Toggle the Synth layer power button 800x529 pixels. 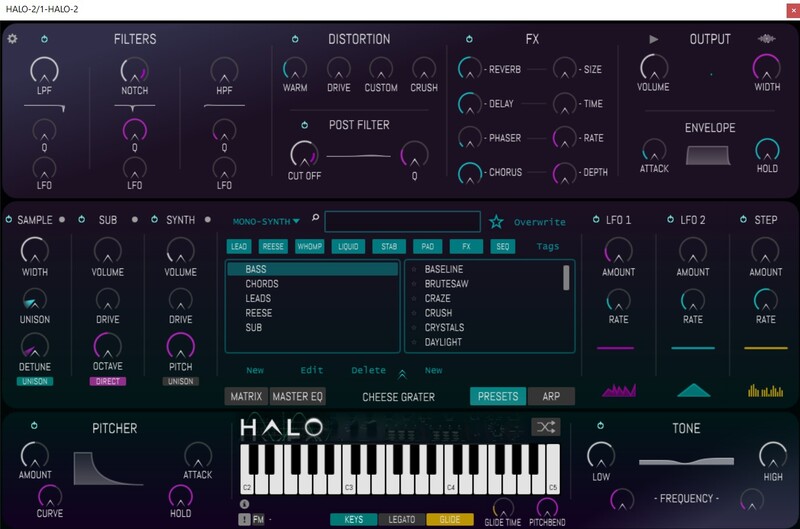click(x=155, y=219)
